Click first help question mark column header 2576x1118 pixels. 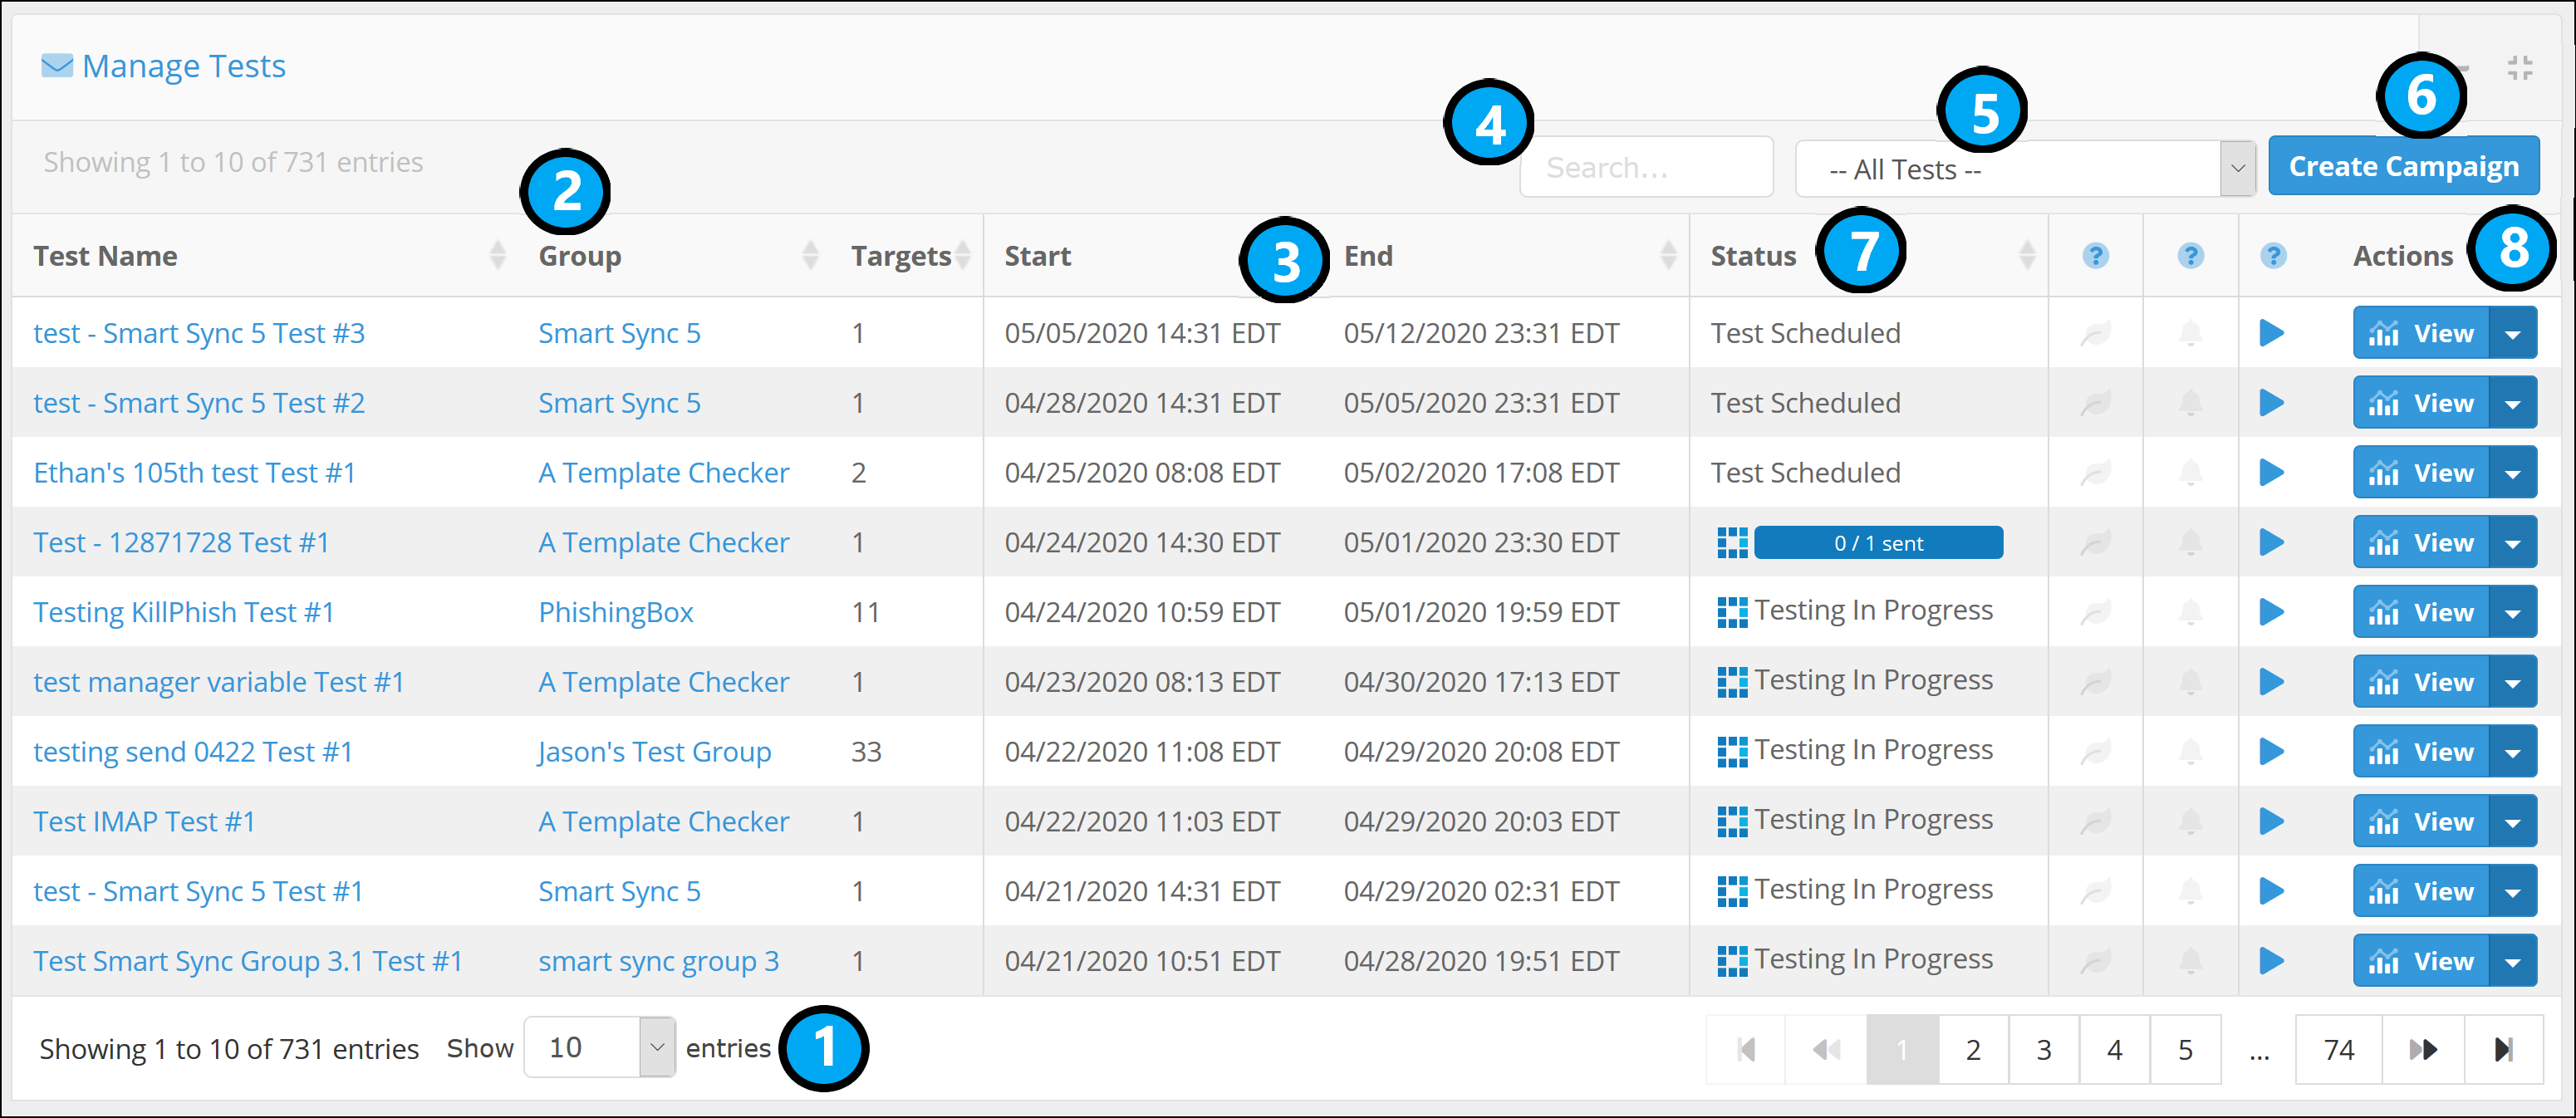point(2095,256)
